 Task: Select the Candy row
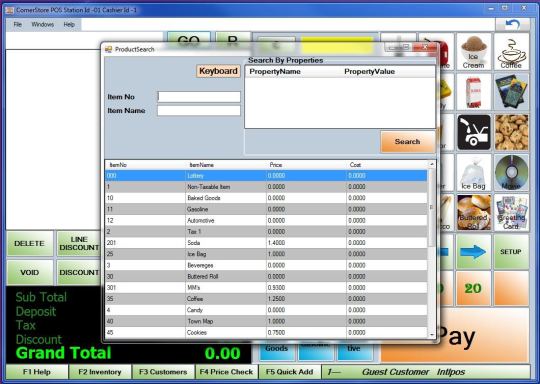(266, 310)
